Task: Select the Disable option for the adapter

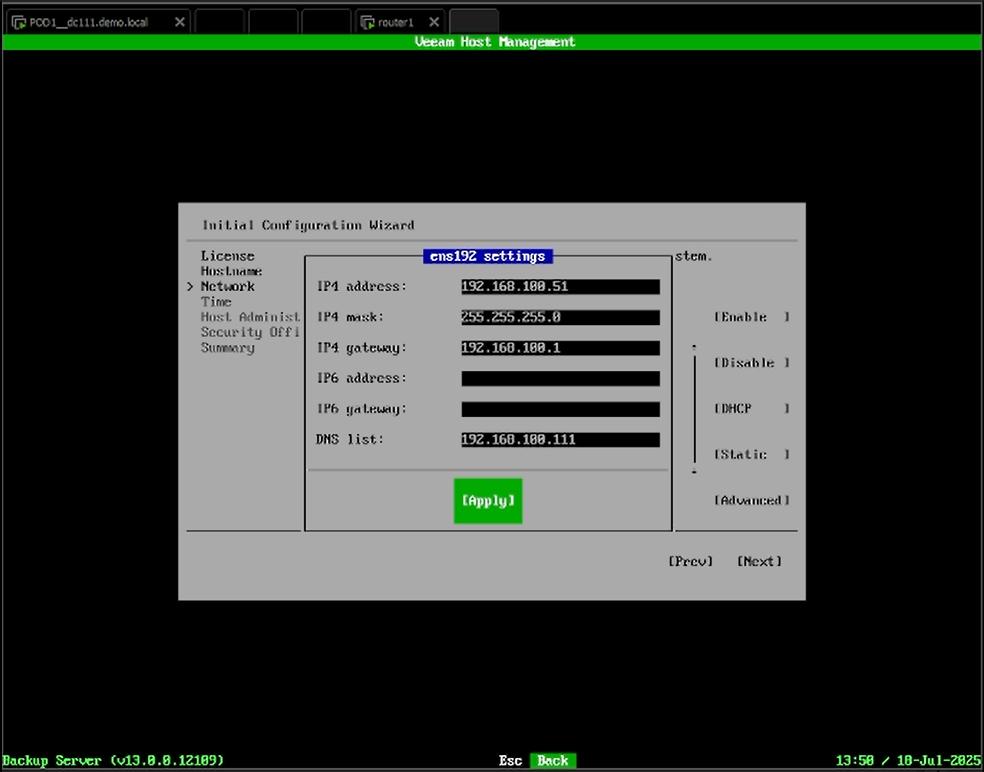Action: [752, 363]
